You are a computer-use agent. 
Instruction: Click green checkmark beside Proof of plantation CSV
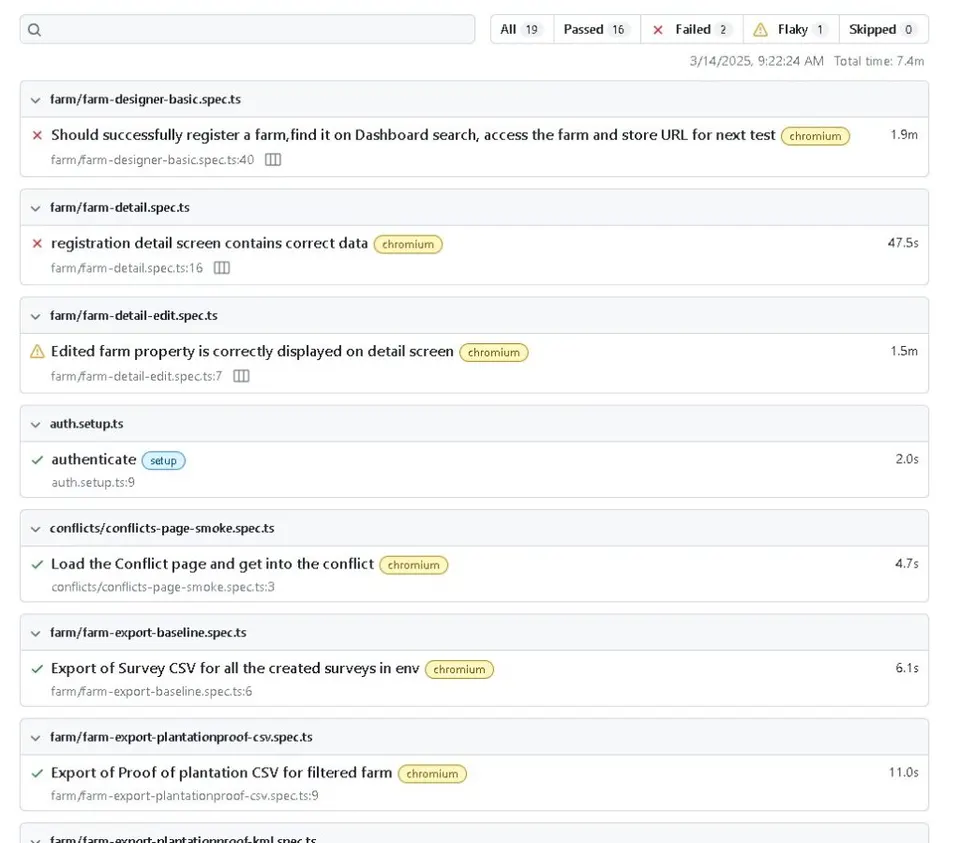click(x=37, y=773)
